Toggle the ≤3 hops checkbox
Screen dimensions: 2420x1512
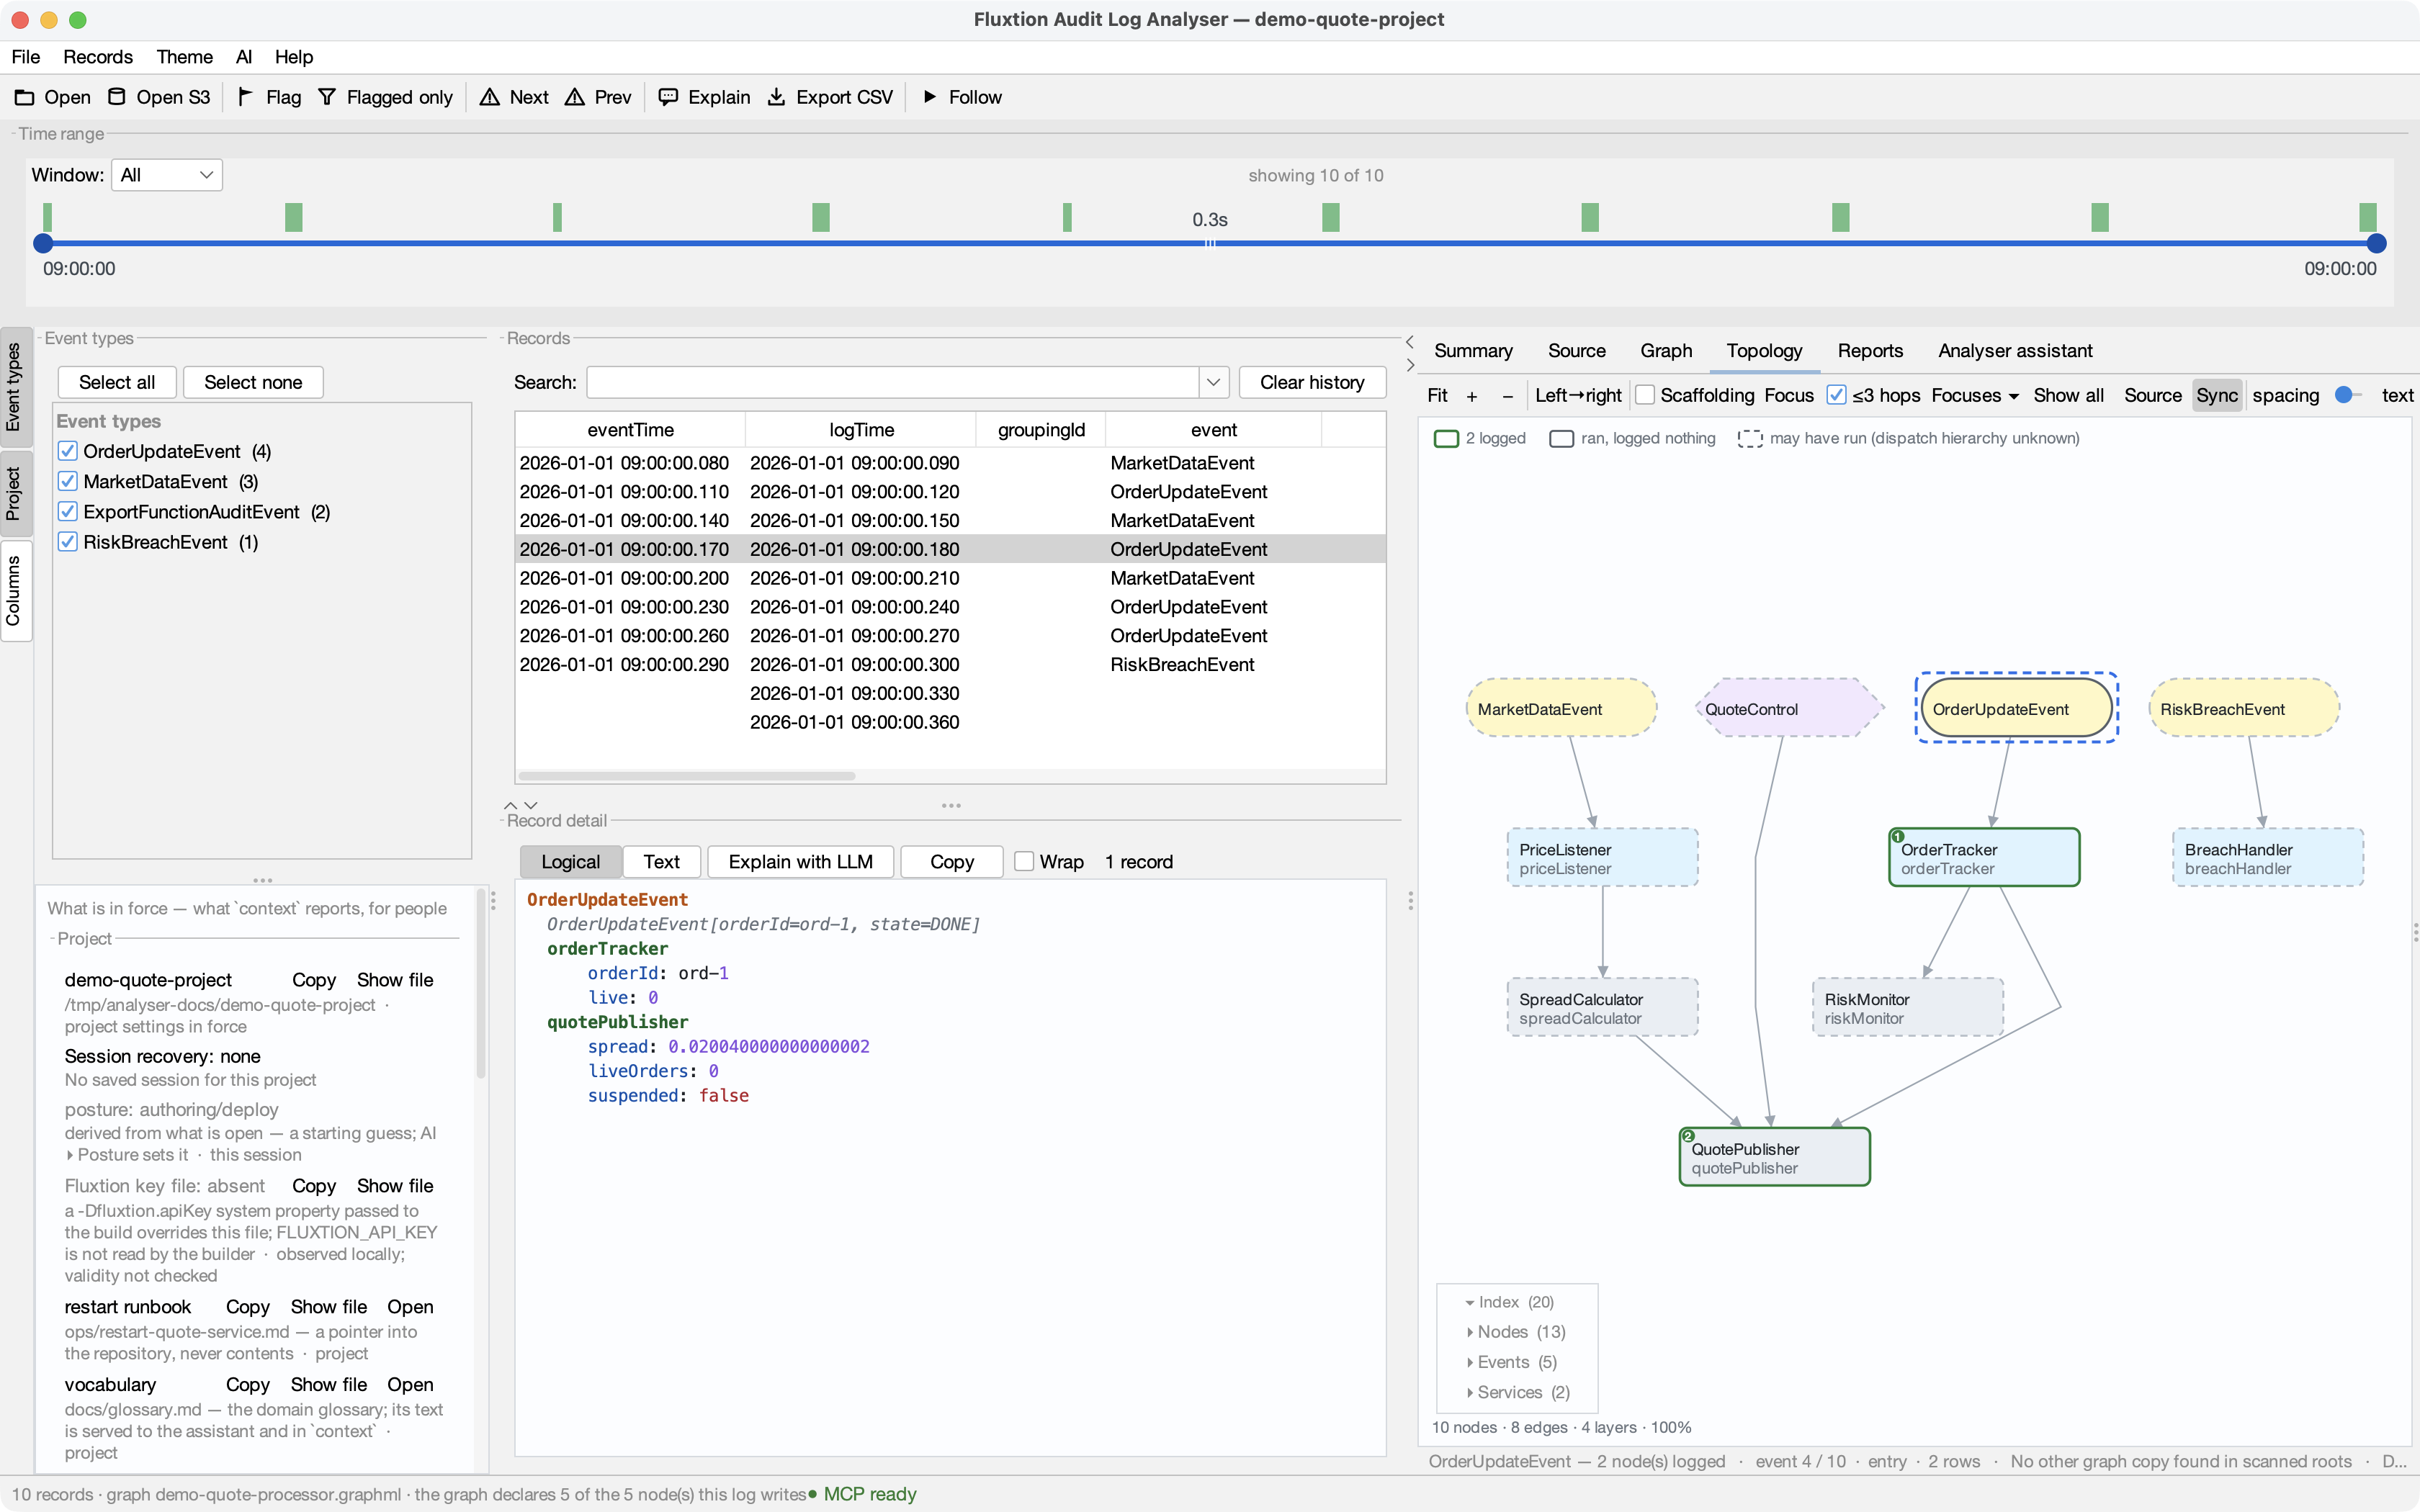coord(1836,396)
